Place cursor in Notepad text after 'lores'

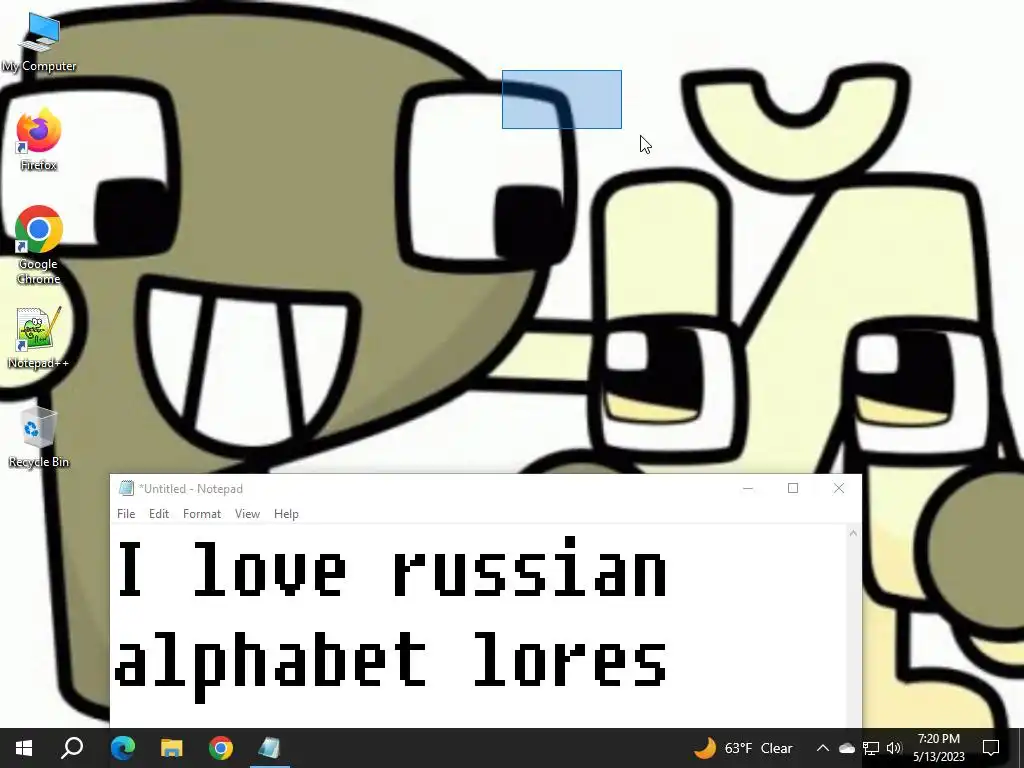click(x=669, y=660)
